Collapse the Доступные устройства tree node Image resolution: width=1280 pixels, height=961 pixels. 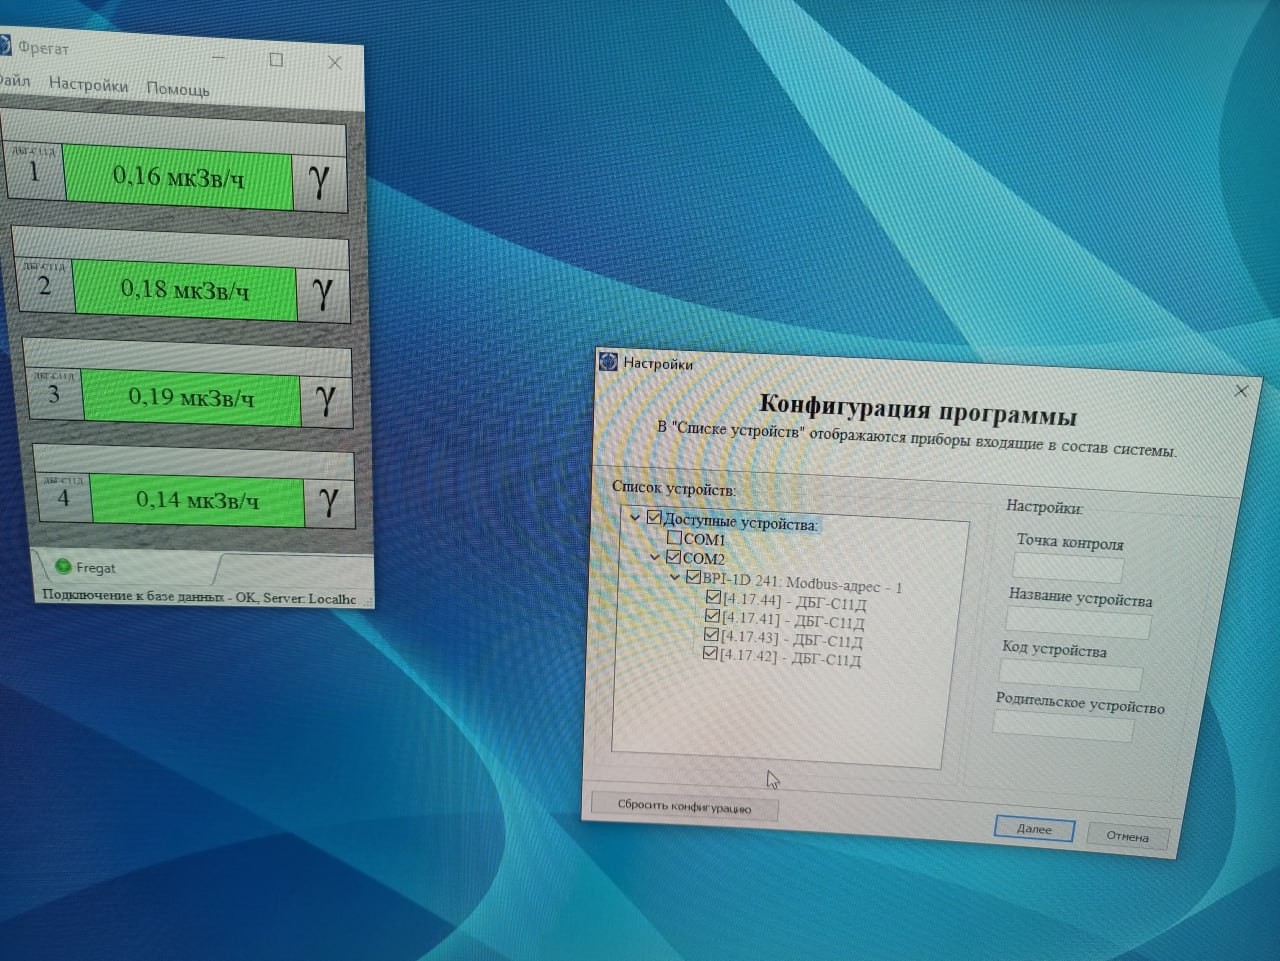635,518
